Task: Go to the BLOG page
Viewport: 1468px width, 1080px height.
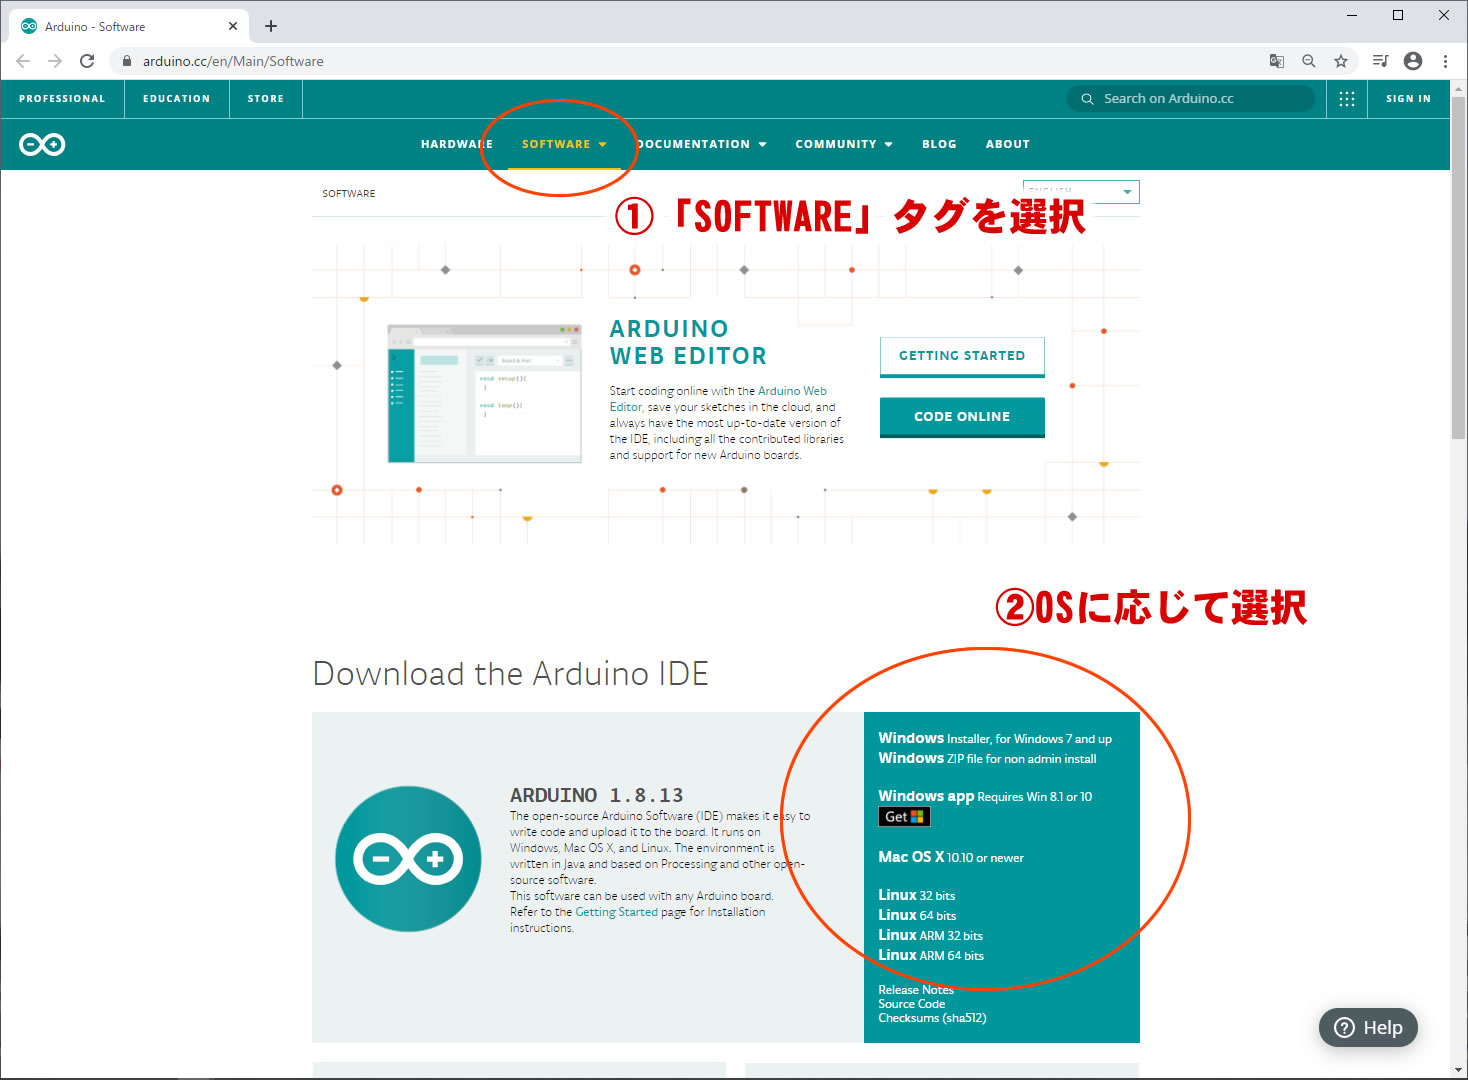Action: pos(939,145)
